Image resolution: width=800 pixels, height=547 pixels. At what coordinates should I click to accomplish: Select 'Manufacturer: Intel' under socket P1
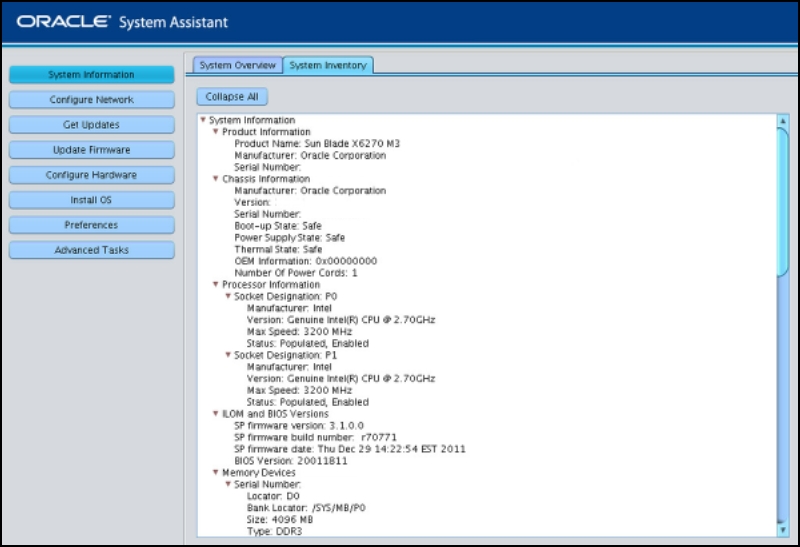(289, 366)
